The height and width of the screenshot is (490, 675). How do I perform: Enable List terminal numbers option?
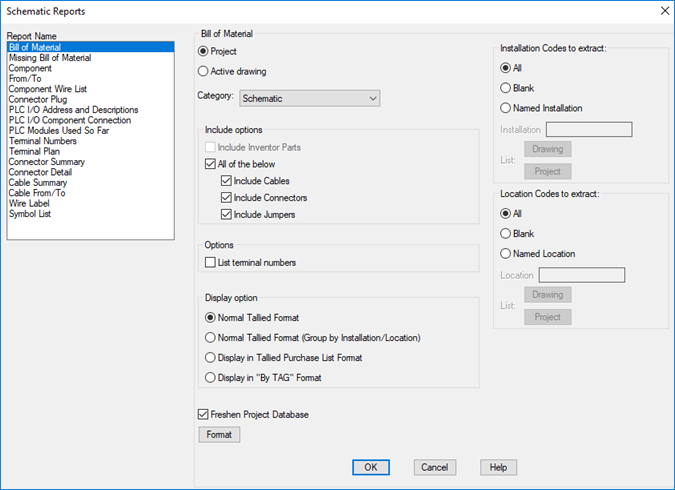(x=210, y=263)
